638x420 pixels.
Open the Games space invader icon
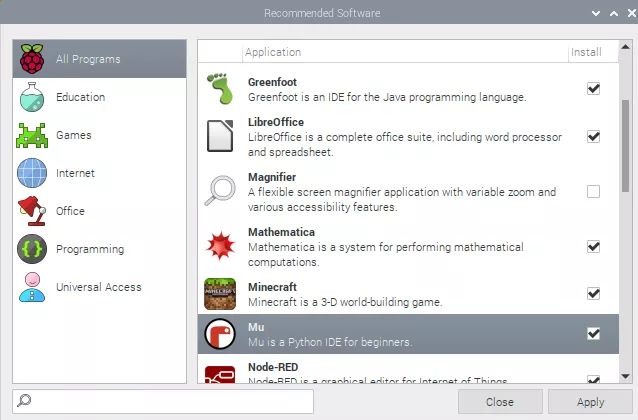pyautogui.click(x=32, y=135)
